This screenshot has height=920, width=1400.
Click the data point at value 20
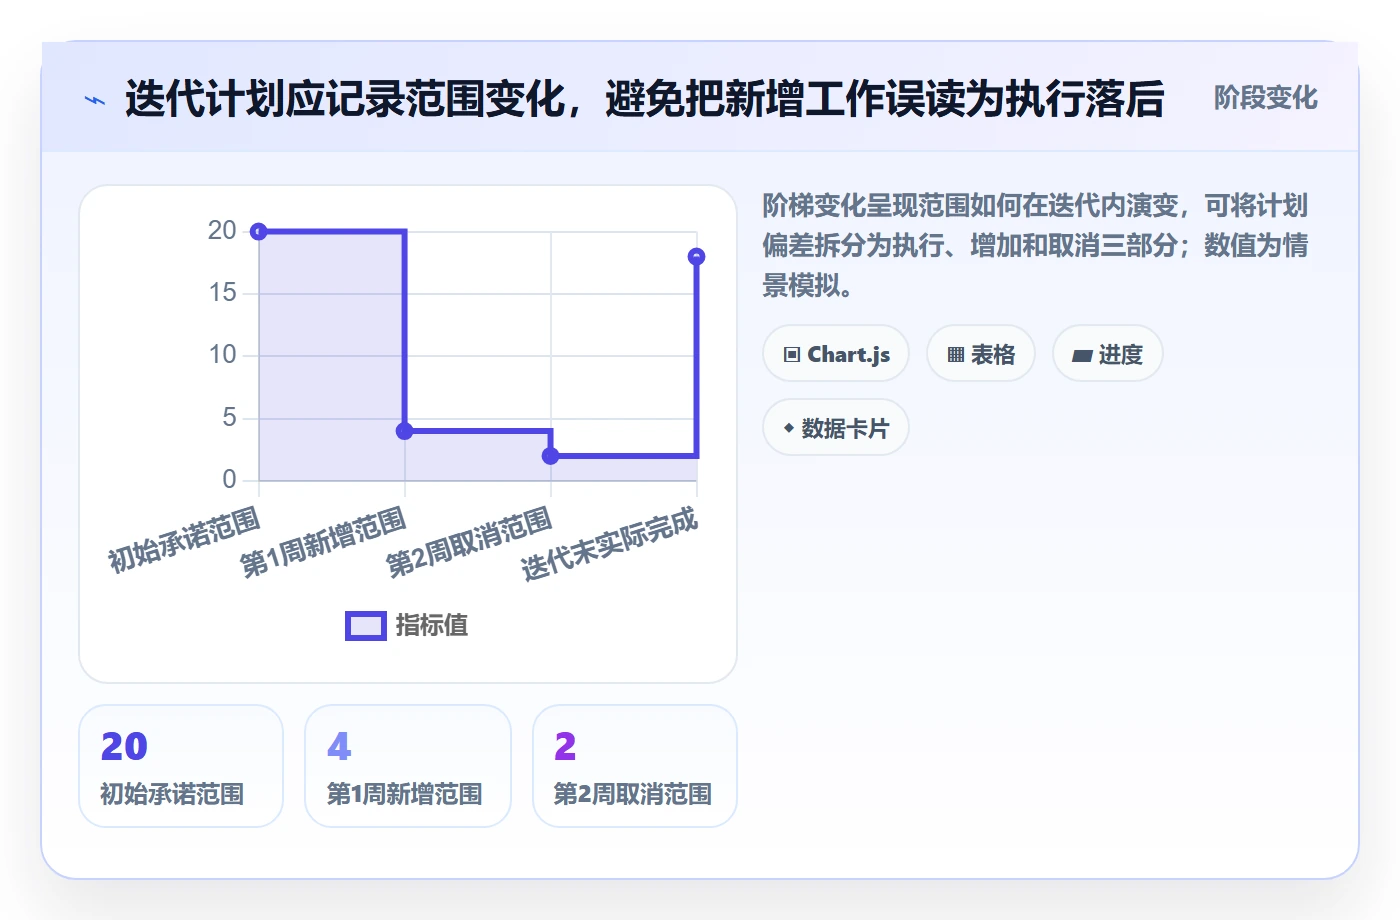point(259,232)
